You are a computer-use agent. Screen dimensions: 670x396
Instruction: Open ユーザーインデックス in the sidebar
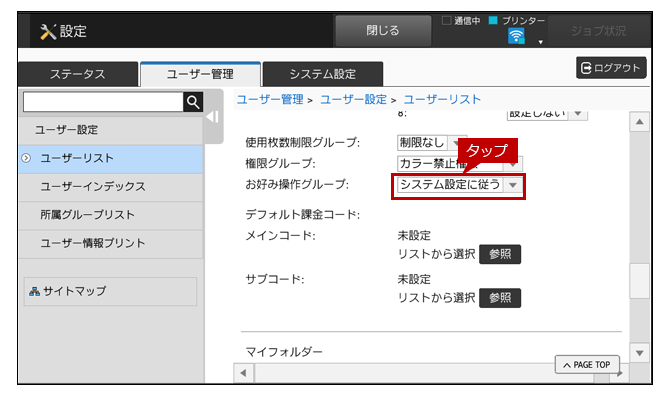110,187
